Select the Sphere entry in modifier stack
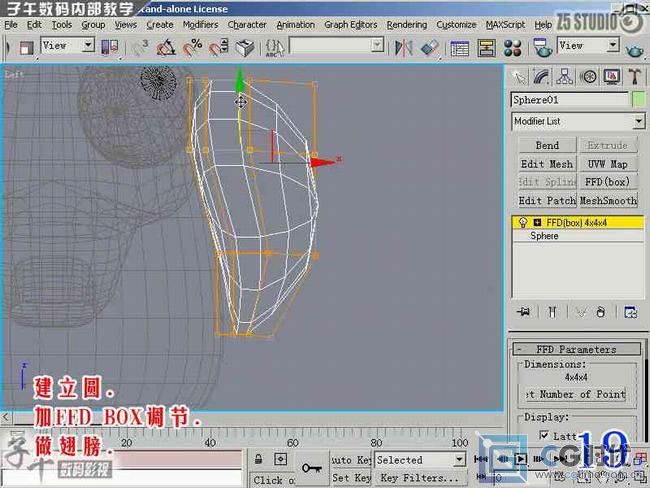This screenshot has height=488, width=650. pos(544,236)
